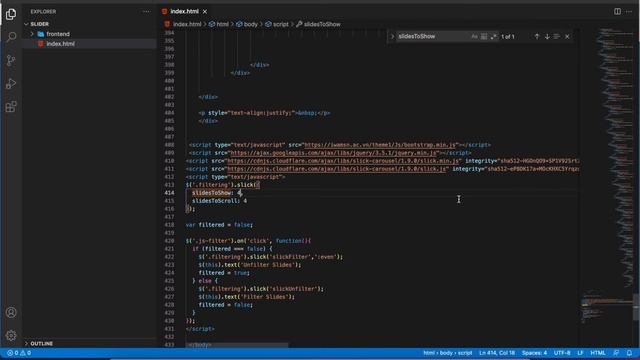The height and width of the screenshot is (360, 640).
Task: Change encoding via UTF-8 status item
Action: (562, 353)
